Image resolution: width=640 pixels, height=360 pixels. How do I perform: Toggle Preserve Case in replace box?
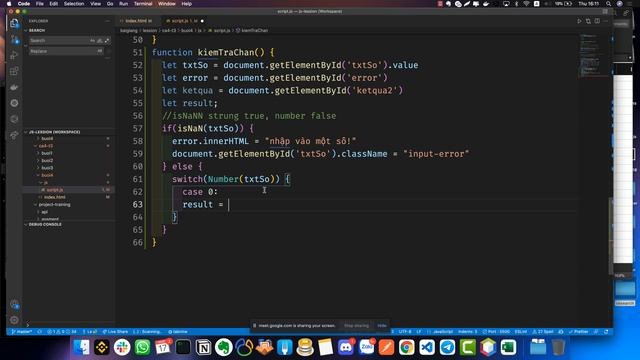(100, 51)
